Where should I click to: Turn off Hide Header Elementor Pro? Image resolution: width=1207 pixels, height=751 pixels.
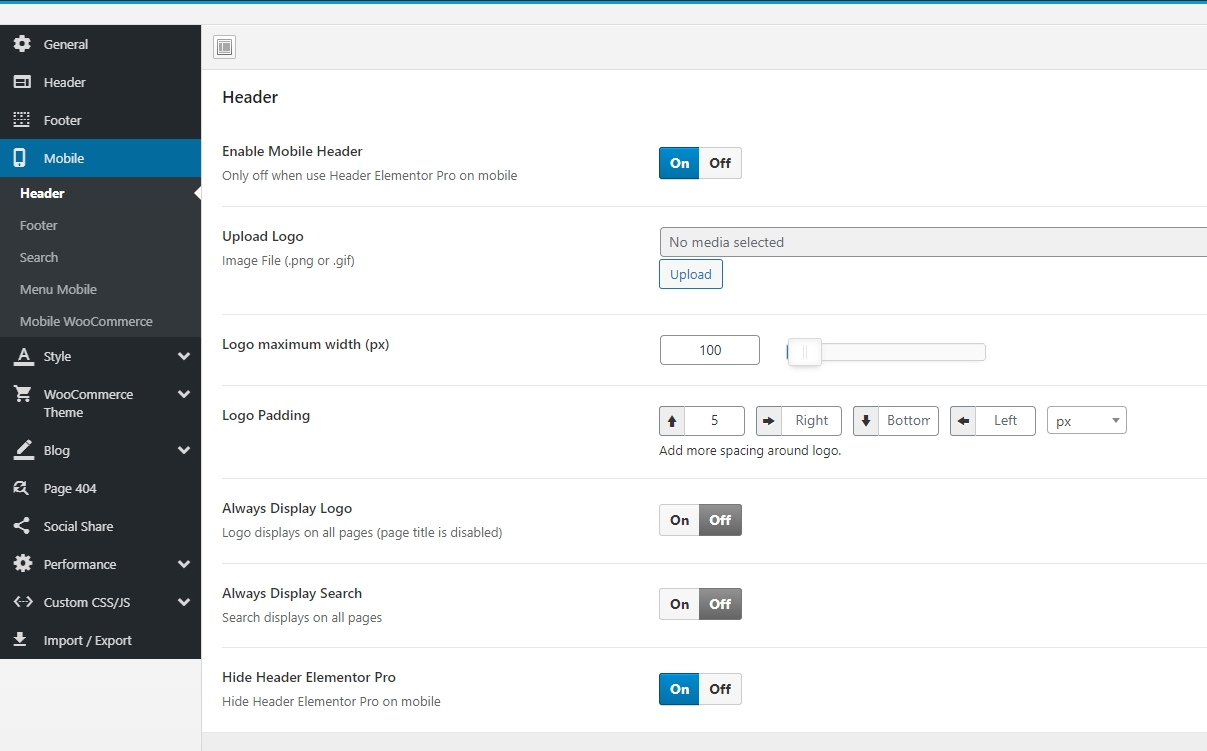click(720, 689)
